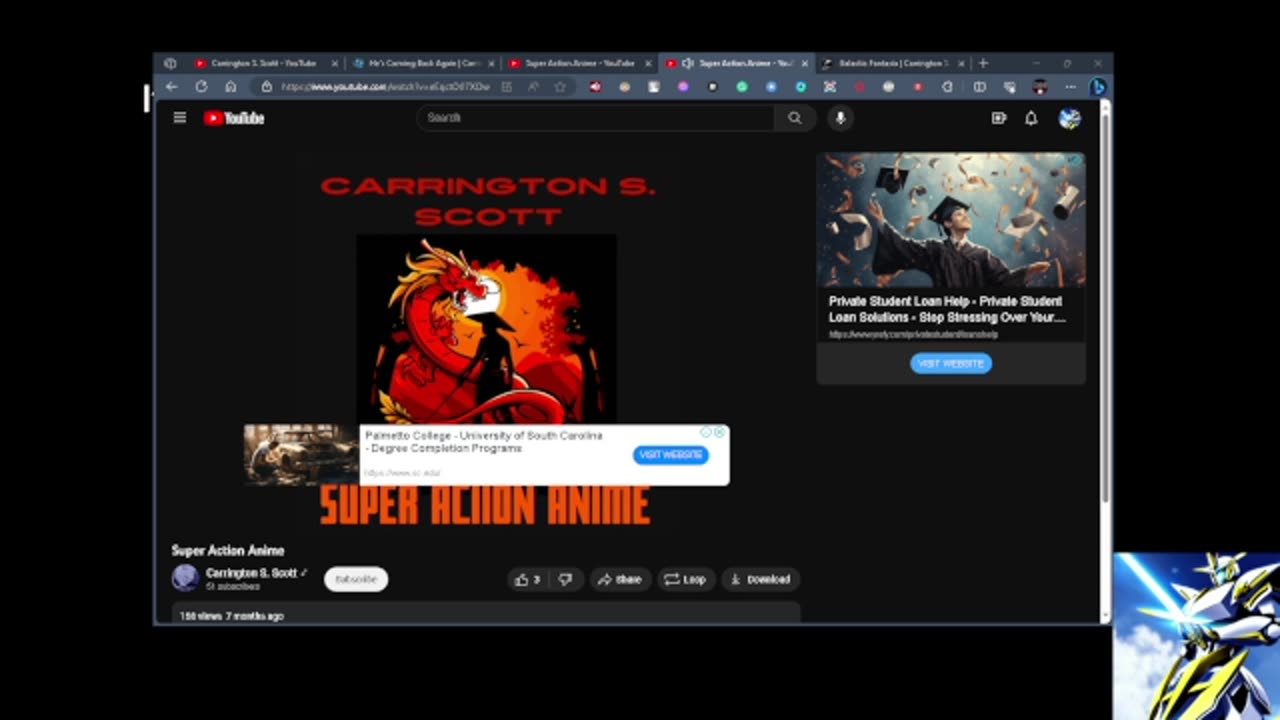Add page to favorites with star icon
Viewport: 1280px width, 720px height.
tap(560, 87)
